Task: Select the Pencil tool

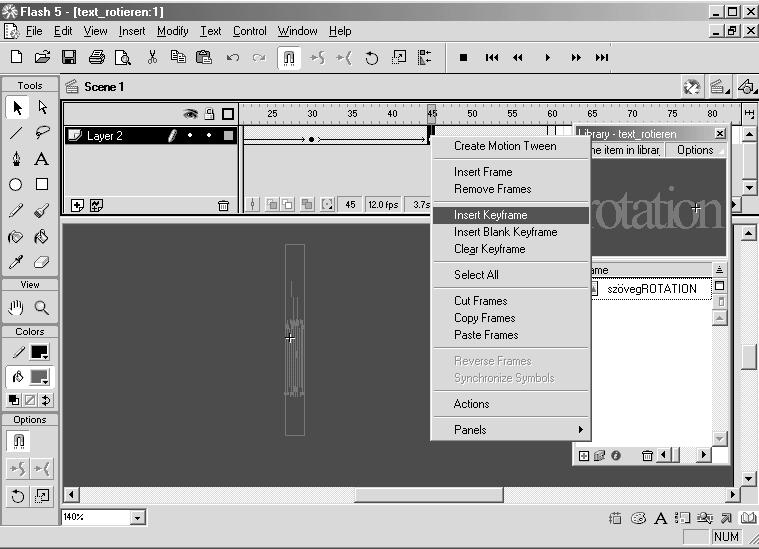Action: click(x=16, y=211)
